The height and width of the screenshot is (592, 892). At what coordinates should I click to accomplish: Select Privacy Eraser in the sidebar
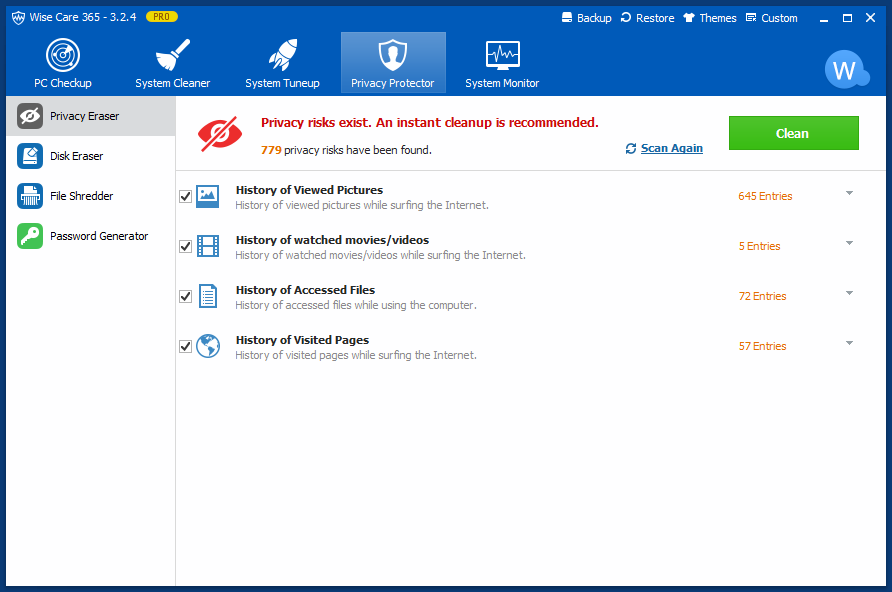91,116
